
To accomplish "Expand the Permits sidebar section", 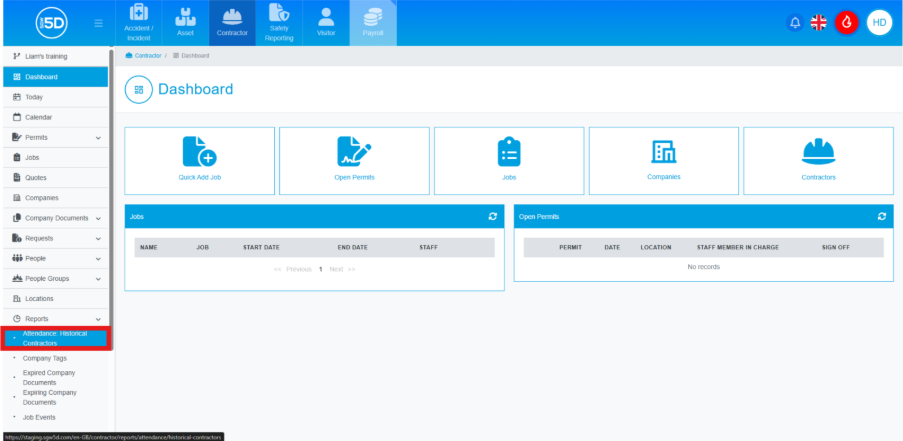I will [98, 138].
